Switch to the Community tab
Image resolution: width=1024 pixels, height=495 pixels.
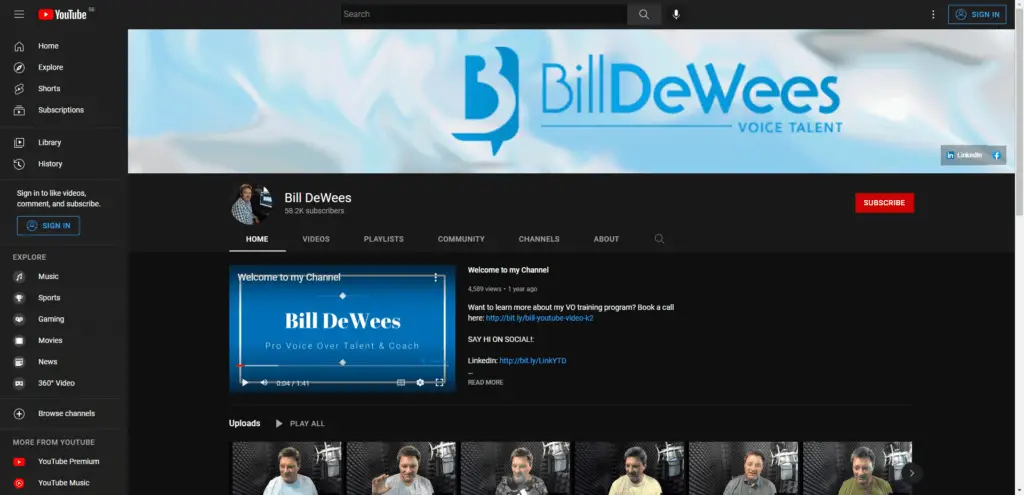click(461, 239)
